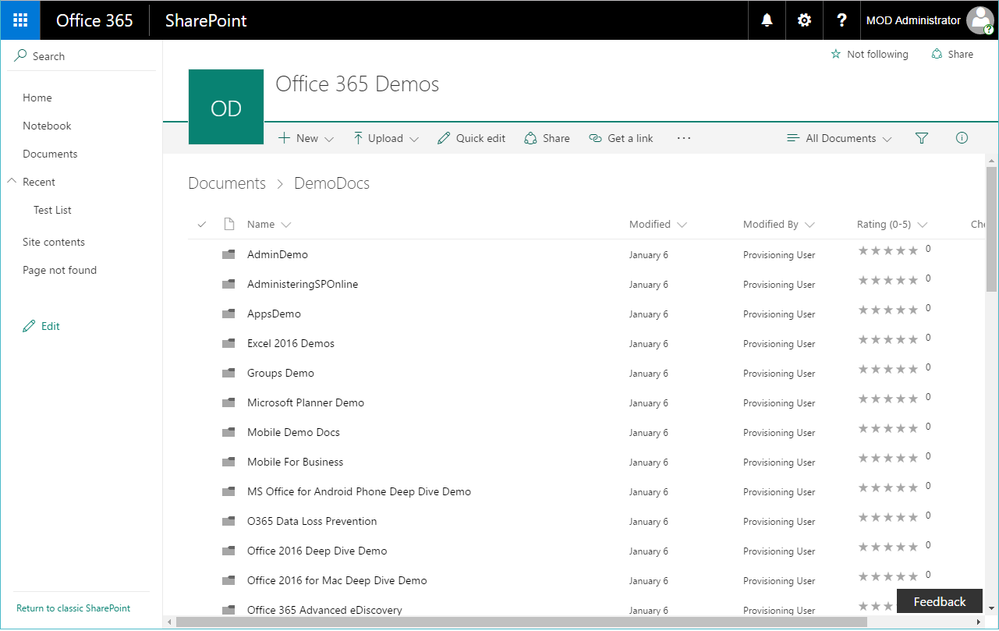Open Office 365 Advanced eDiscovery folder

pyautogui.click(x=324, y=609)
